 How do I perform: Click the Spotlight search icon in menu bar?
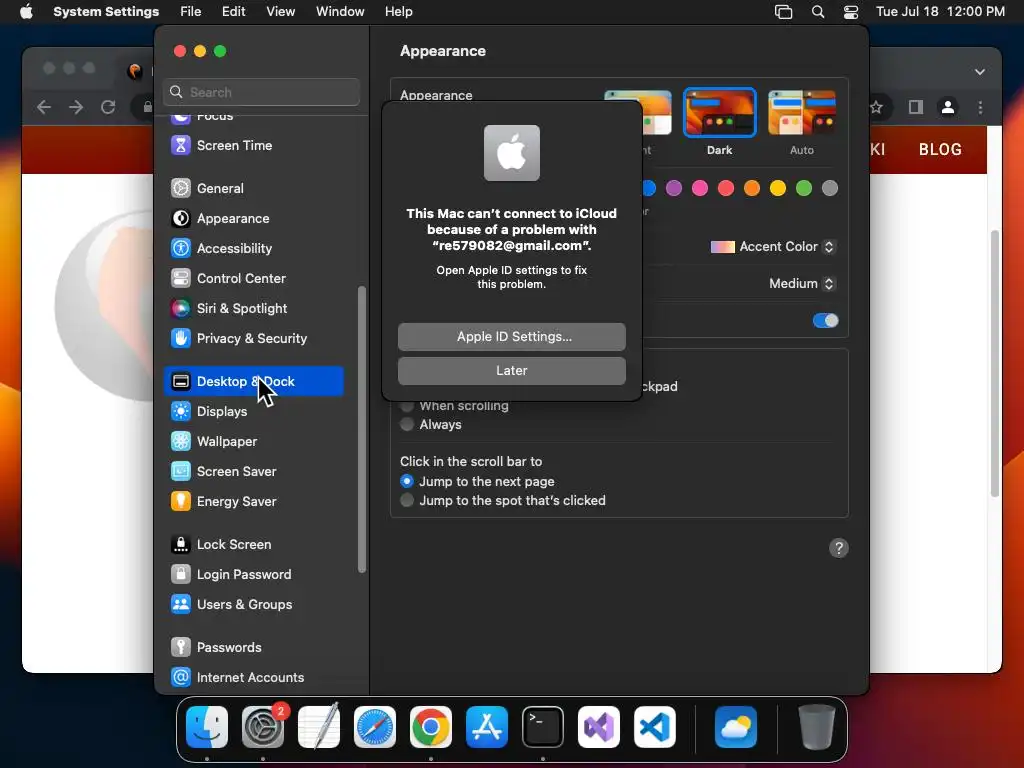[x=818, y=12]
